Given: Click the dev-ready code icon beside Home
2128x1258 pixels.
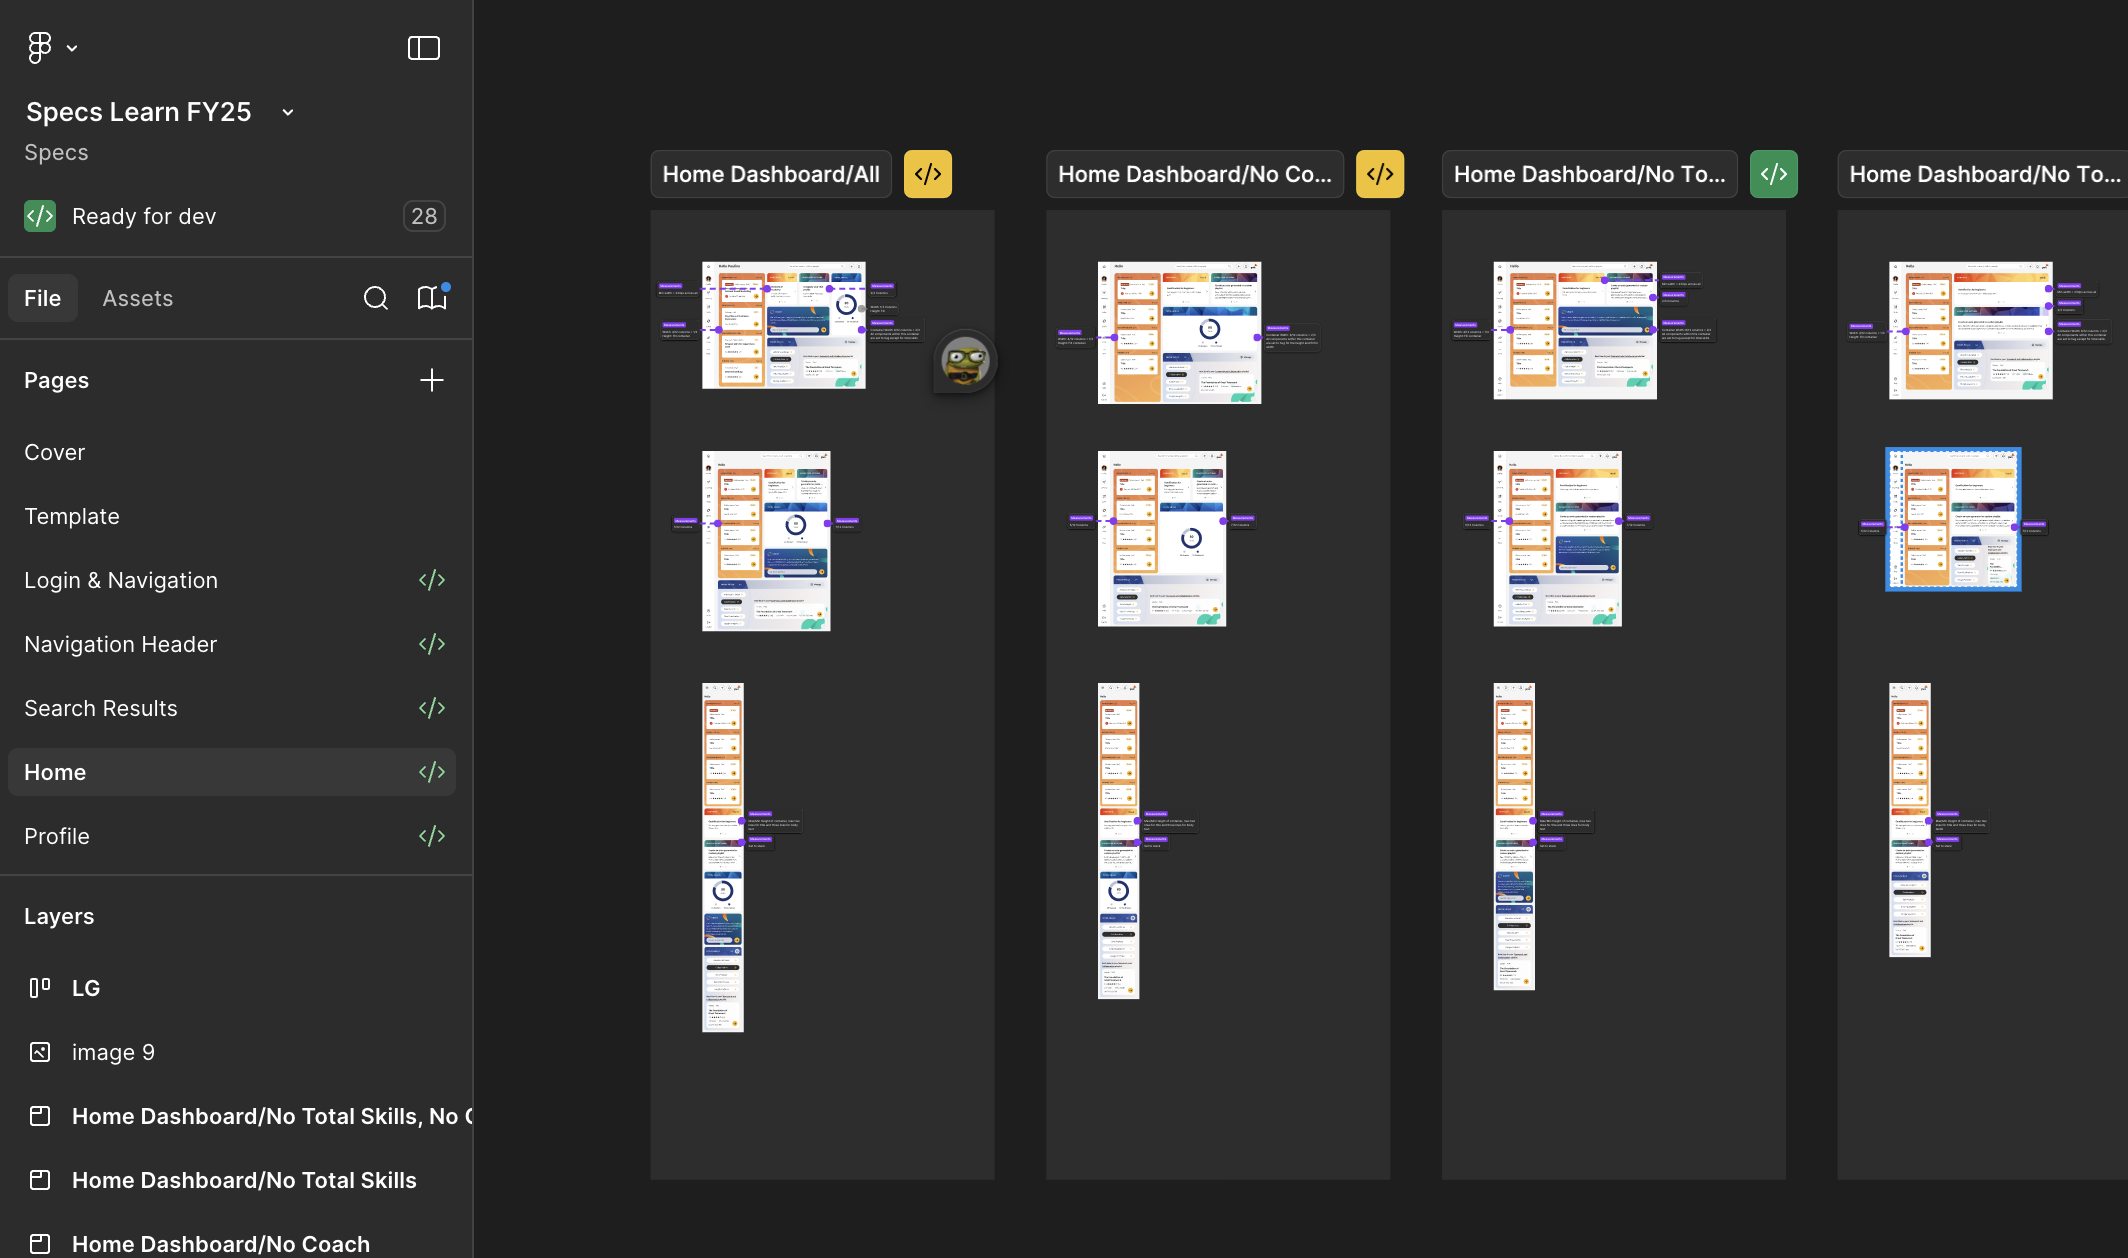Looking at the screenshot, I should 431,771.
